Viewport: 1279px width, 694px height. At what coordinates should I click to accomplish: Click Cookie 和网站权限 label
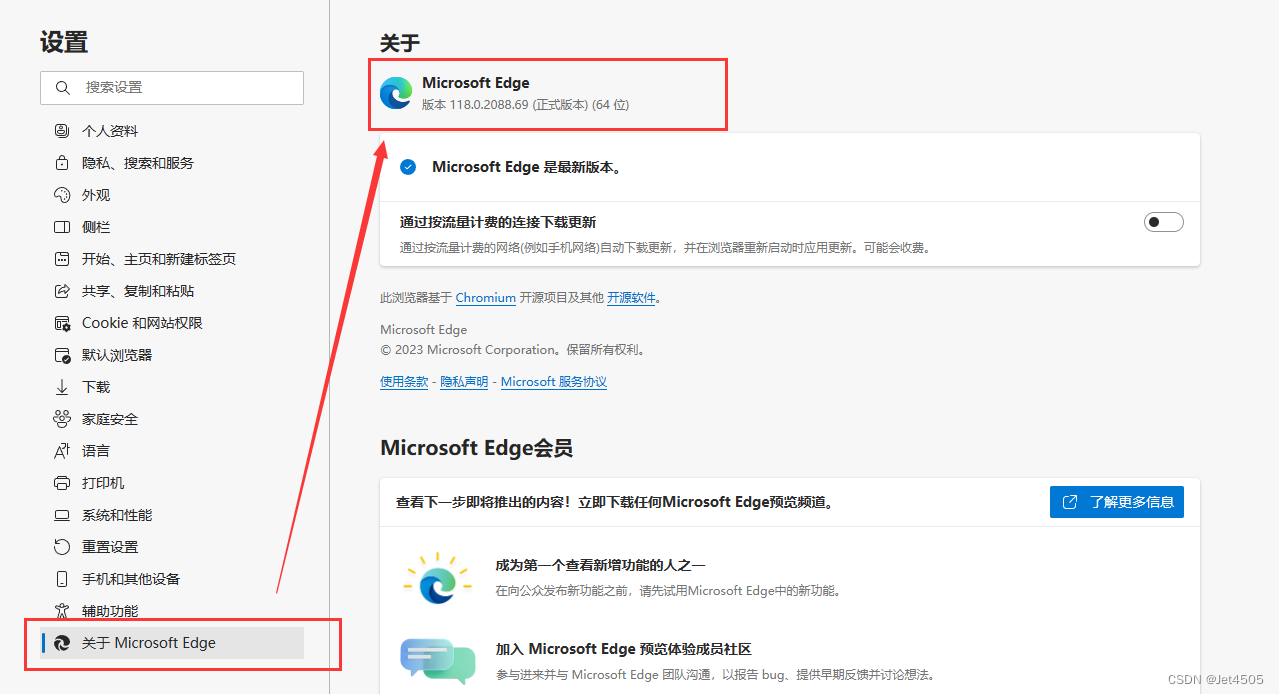pos(142,323)
